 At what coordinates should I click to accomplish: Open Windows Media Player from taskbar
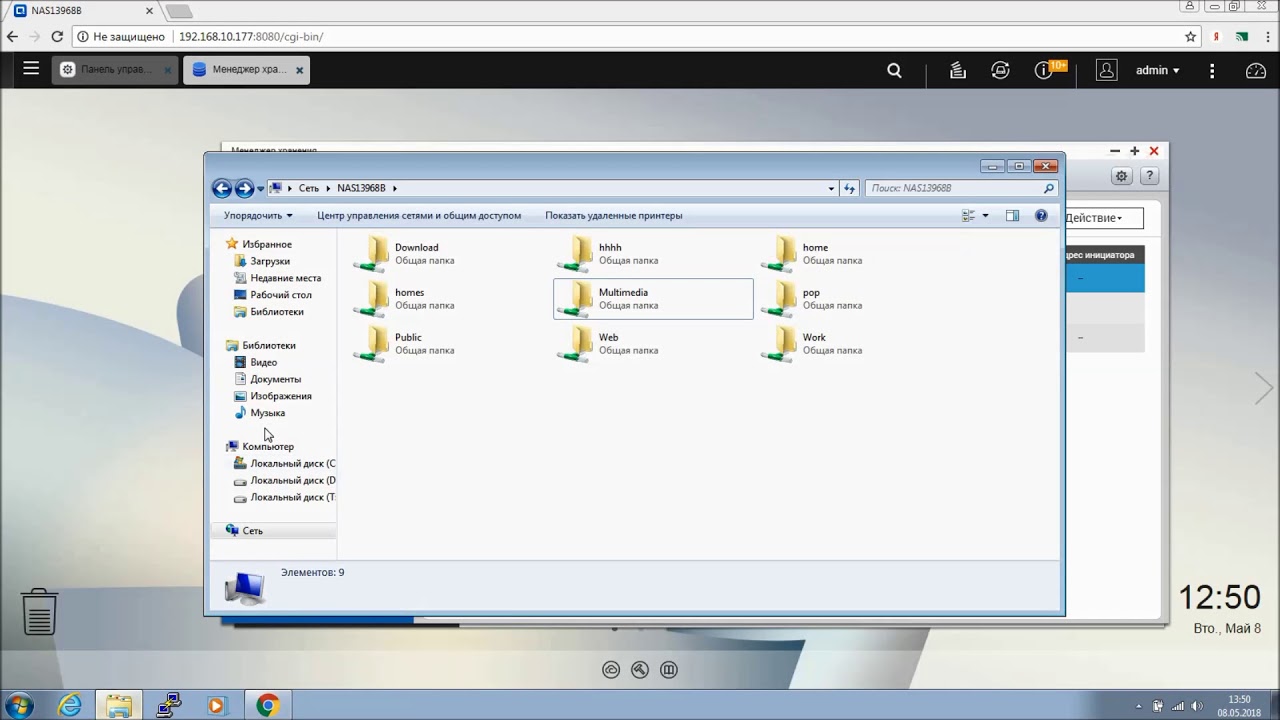pos(216,705)
